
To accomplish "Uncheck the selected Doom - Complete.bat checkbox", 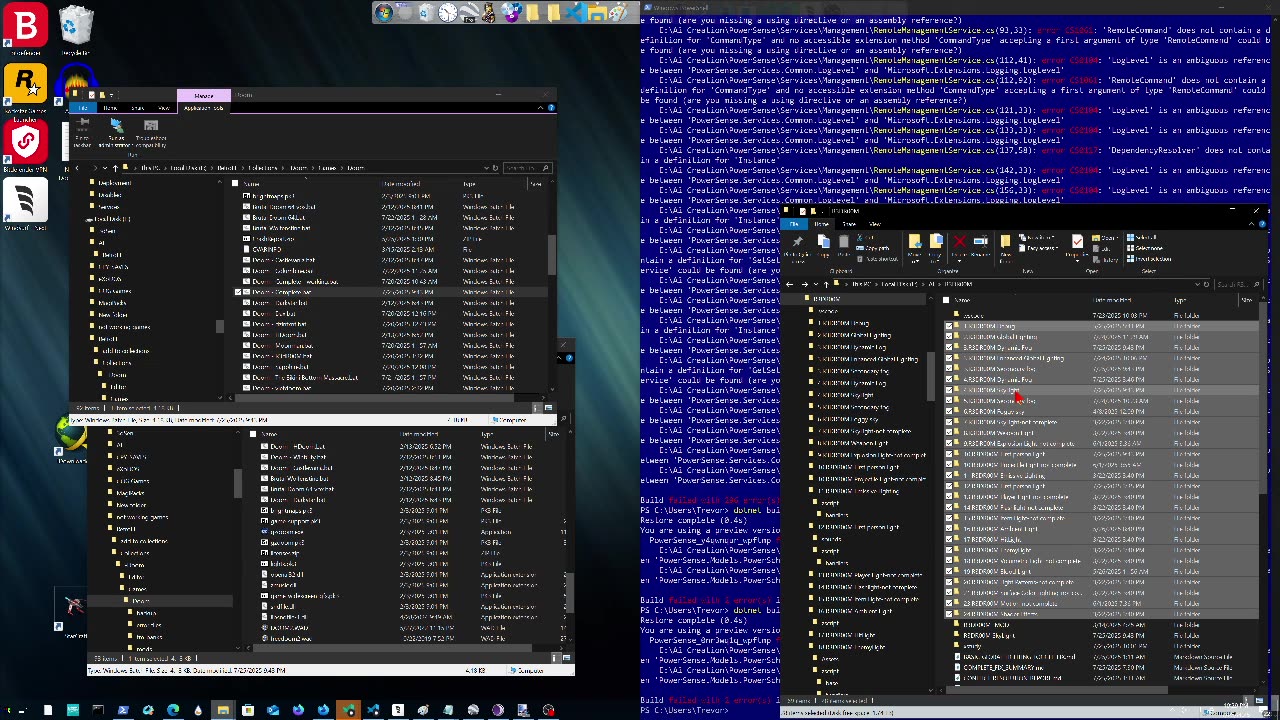I will tap(238, 292).
